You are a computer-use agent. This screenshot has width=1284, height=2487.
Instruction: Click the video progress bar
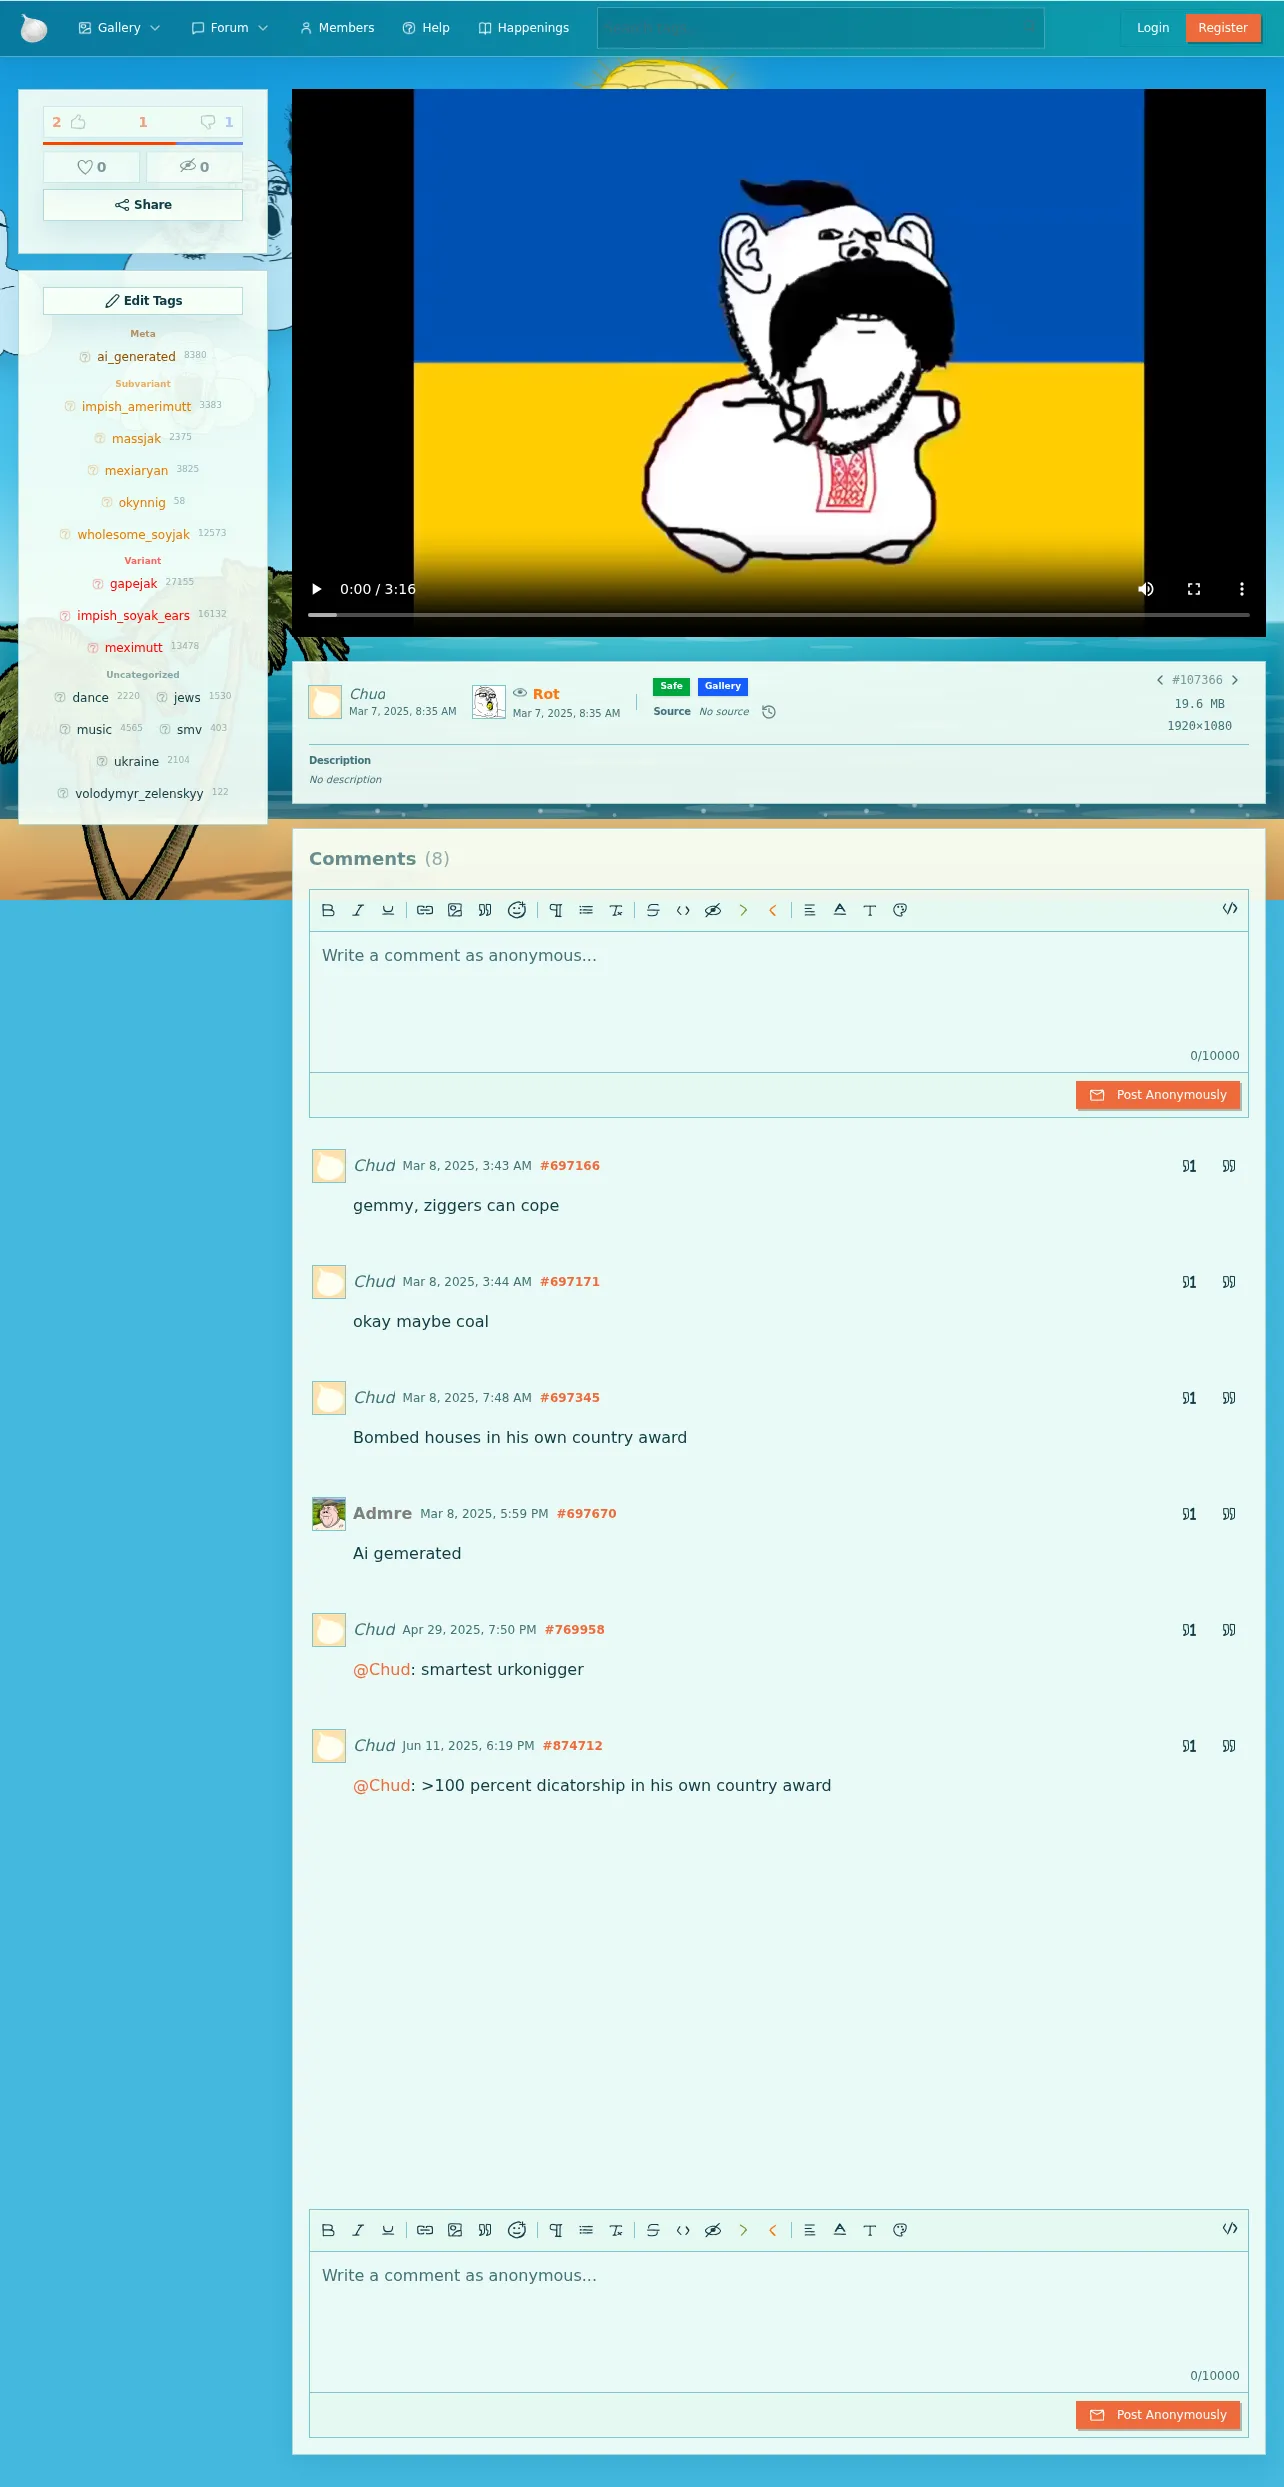coord(779,615)
